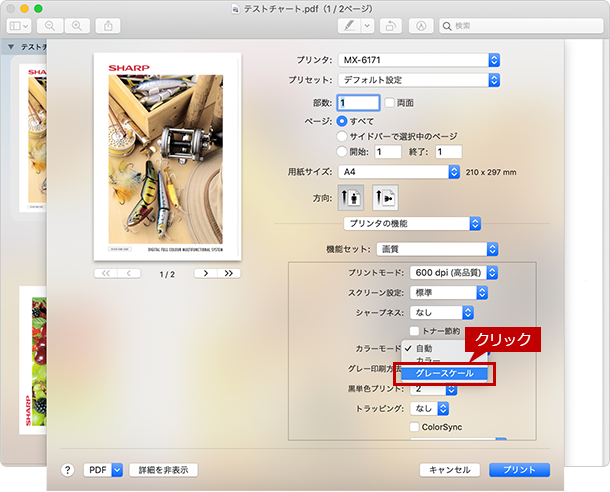Click the キャンセル button
The image size is (610, 492).
tap(449, 469)
